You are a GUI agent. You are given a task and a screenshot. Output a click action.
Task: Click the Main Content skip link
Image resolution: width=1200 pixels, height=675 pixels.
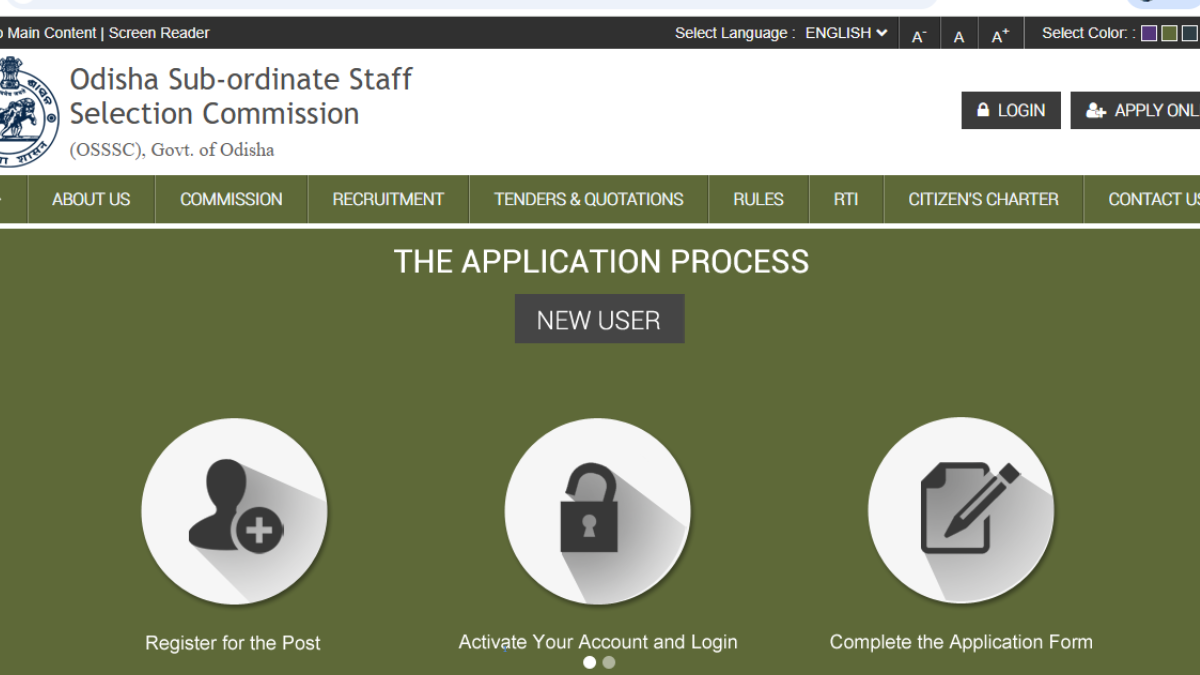[x=48, y=33]
